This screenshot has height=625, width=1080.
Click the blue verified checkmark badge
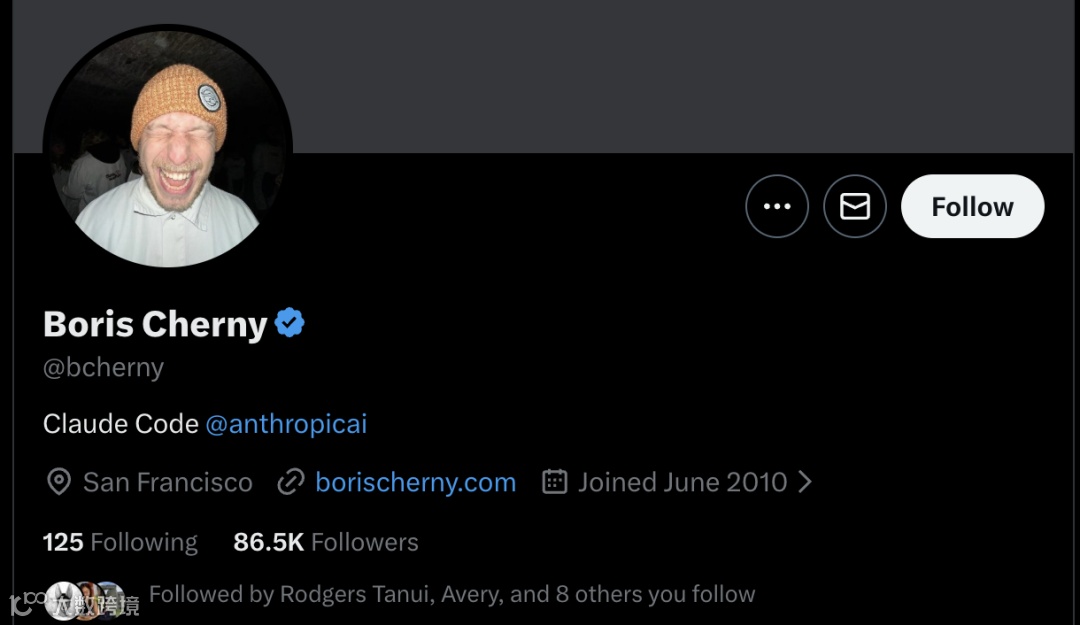(290, 323)
